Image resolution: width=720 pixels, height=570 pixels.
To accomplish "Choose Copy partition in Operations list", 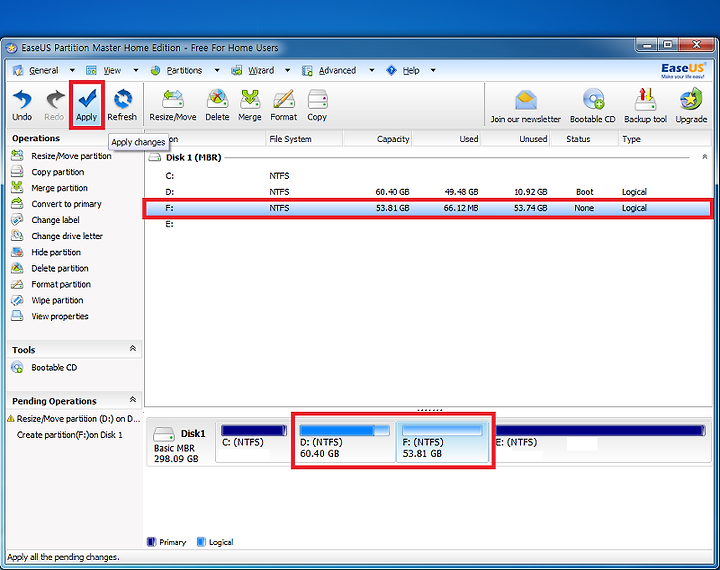I will pyautogui.click(x=48, y=172).
